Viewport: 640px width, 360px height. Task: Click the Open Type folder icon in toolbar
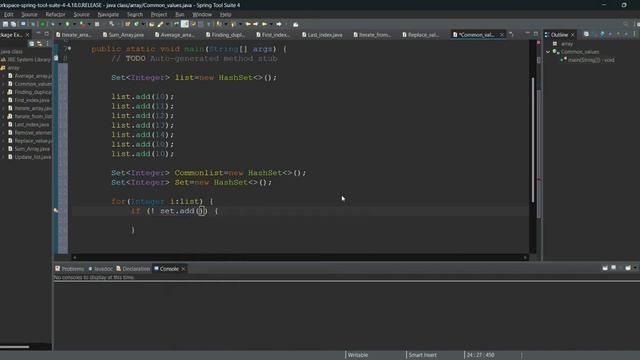pyautogui.click(x=151, y=24)
